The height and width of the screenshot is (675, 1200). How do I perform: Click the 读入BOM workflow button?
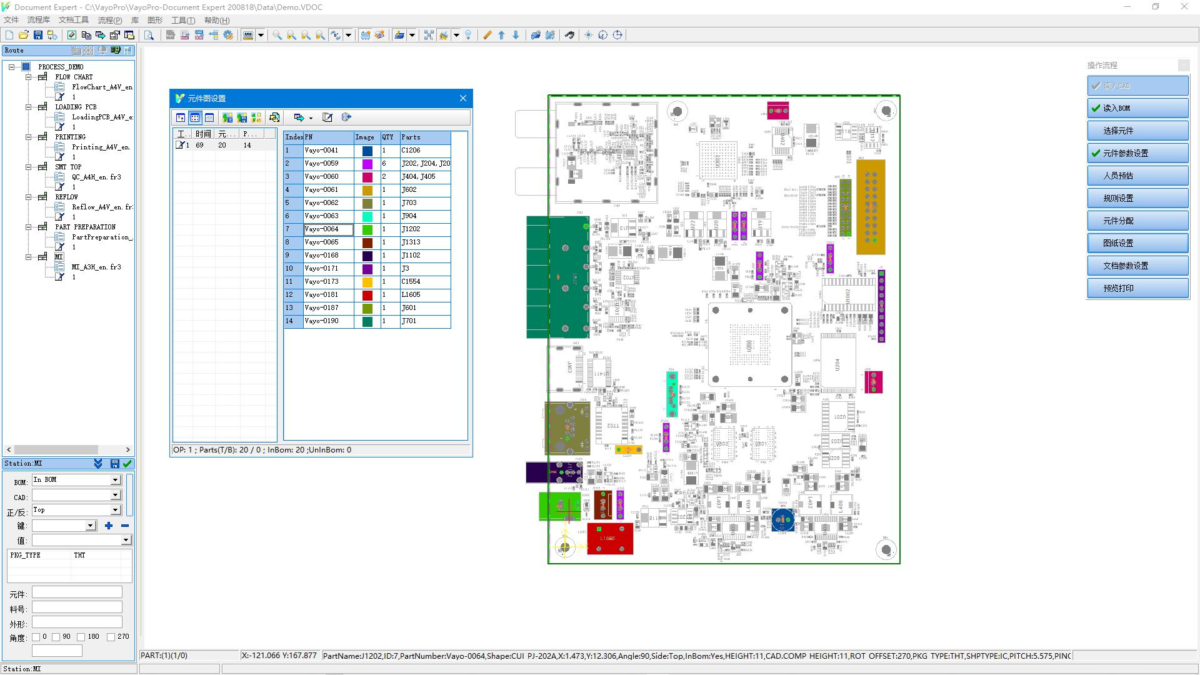coord(1138,108)
